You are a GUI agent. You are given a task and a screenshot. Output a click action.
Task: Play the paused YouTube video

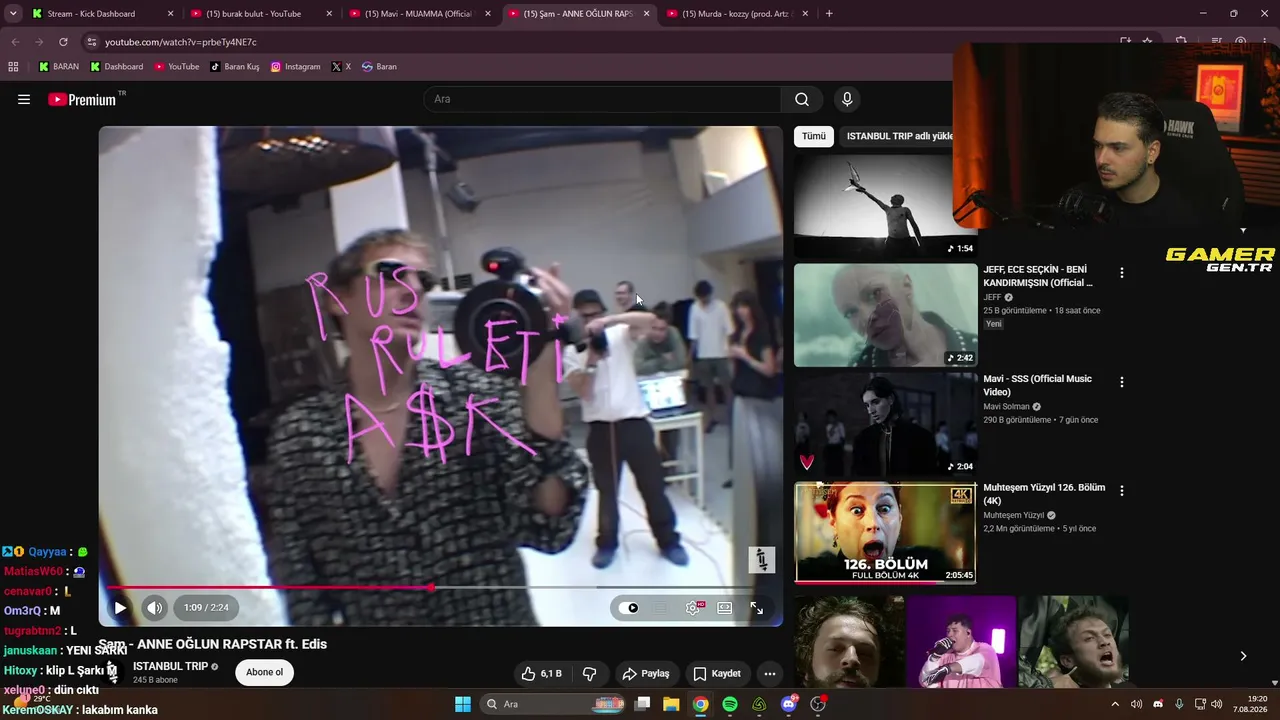[x=120, y=607]
